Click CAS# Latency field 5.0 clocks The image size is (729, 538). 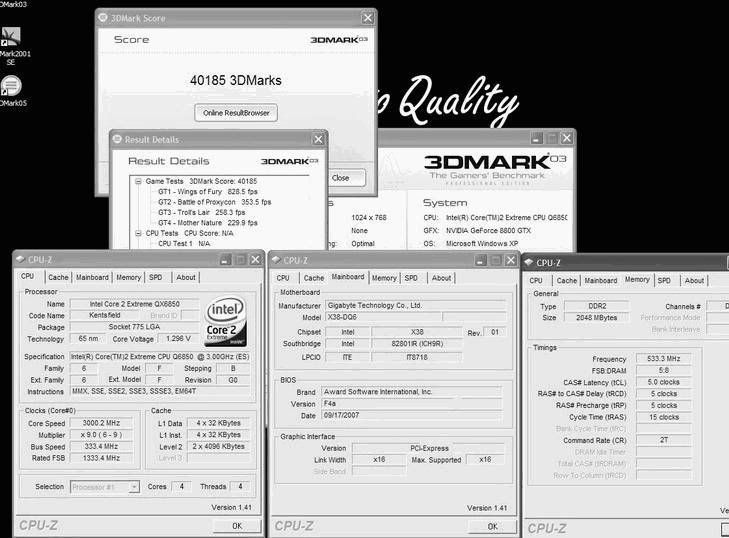(x=663, y=382)
